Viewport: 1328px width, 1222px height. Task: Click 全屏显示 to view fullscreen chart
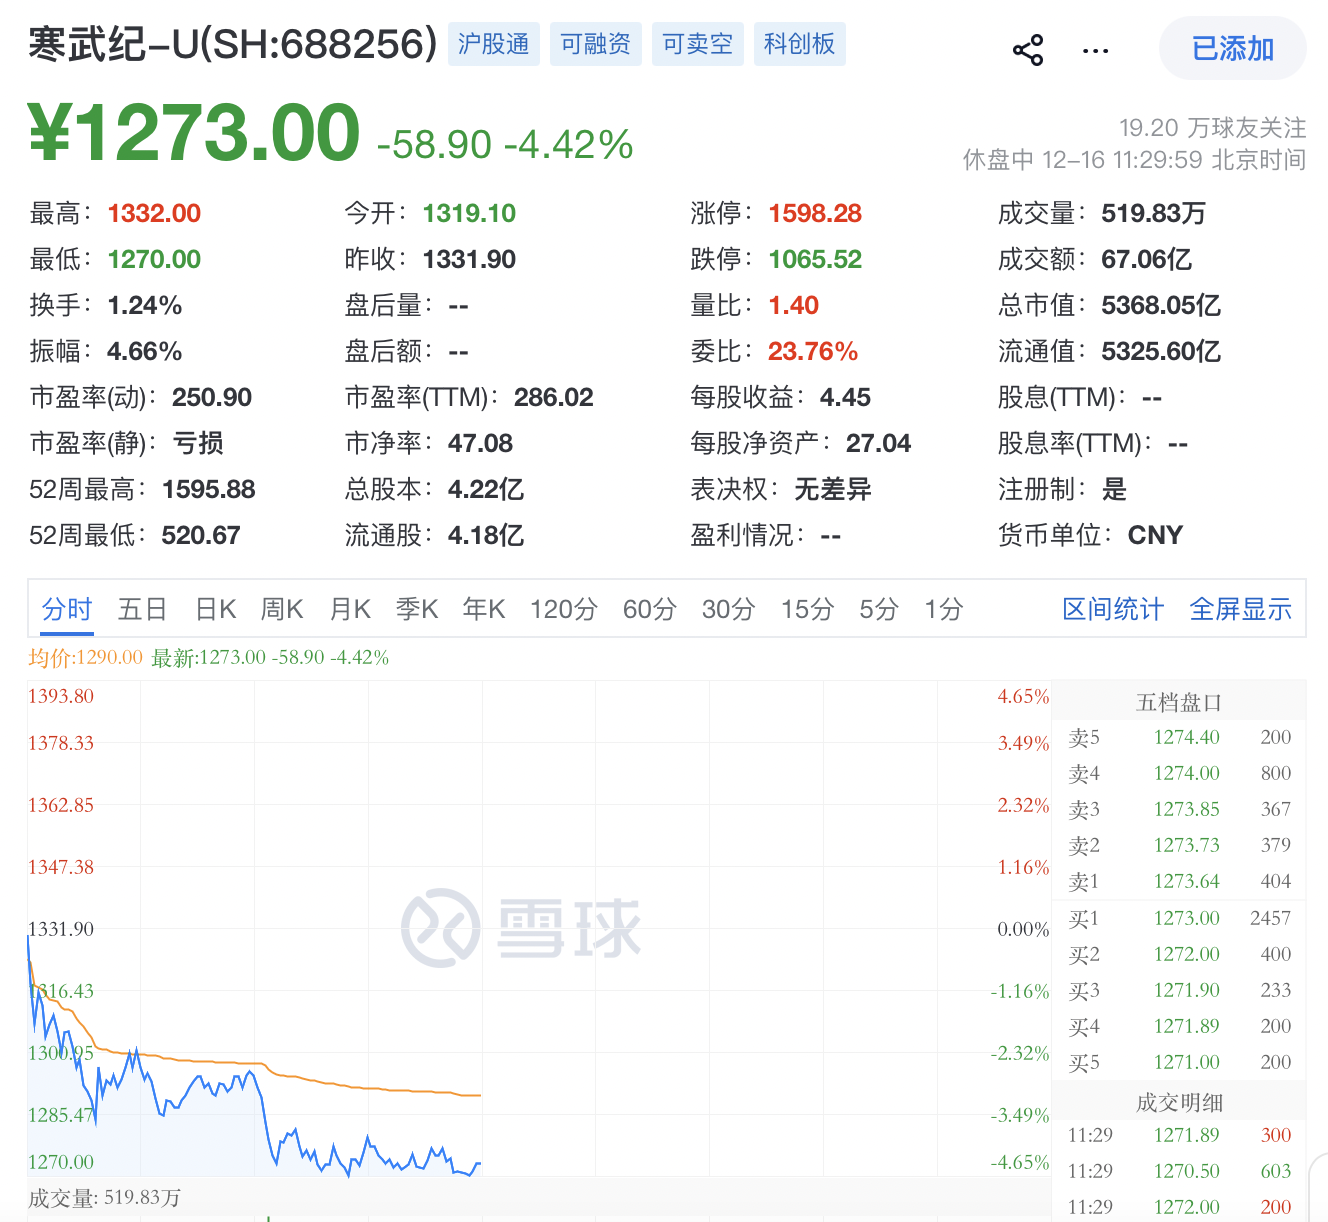pyautogui.click(x=1240, y=609)
